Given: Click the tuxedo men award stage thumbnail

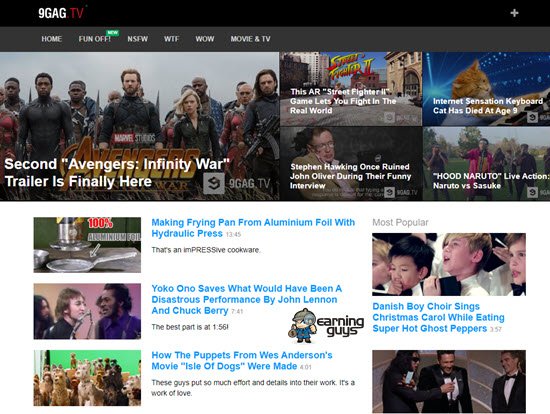Looking at the screenshot, I should 449,382.
